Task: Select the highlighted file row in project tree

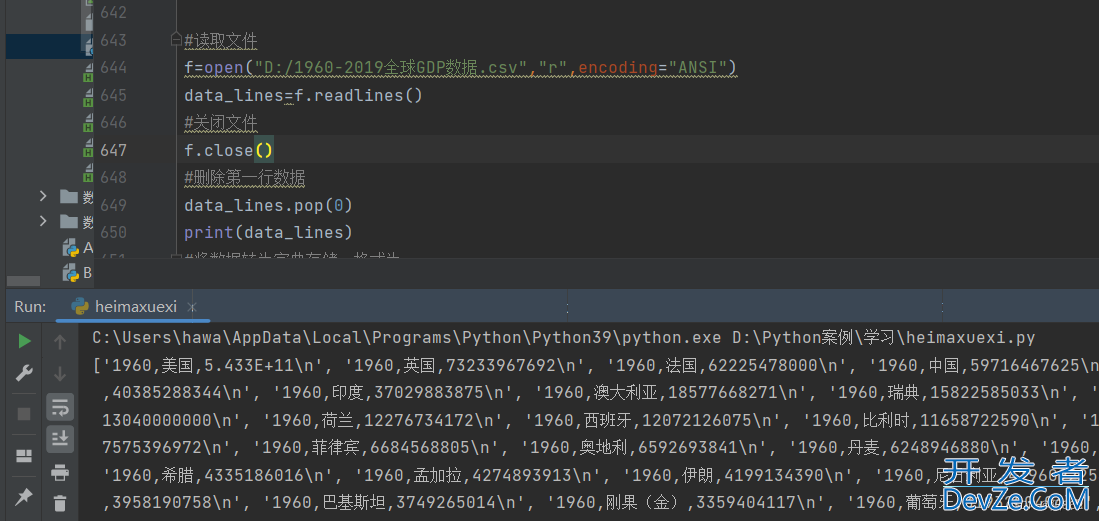Action: (49, 46)
